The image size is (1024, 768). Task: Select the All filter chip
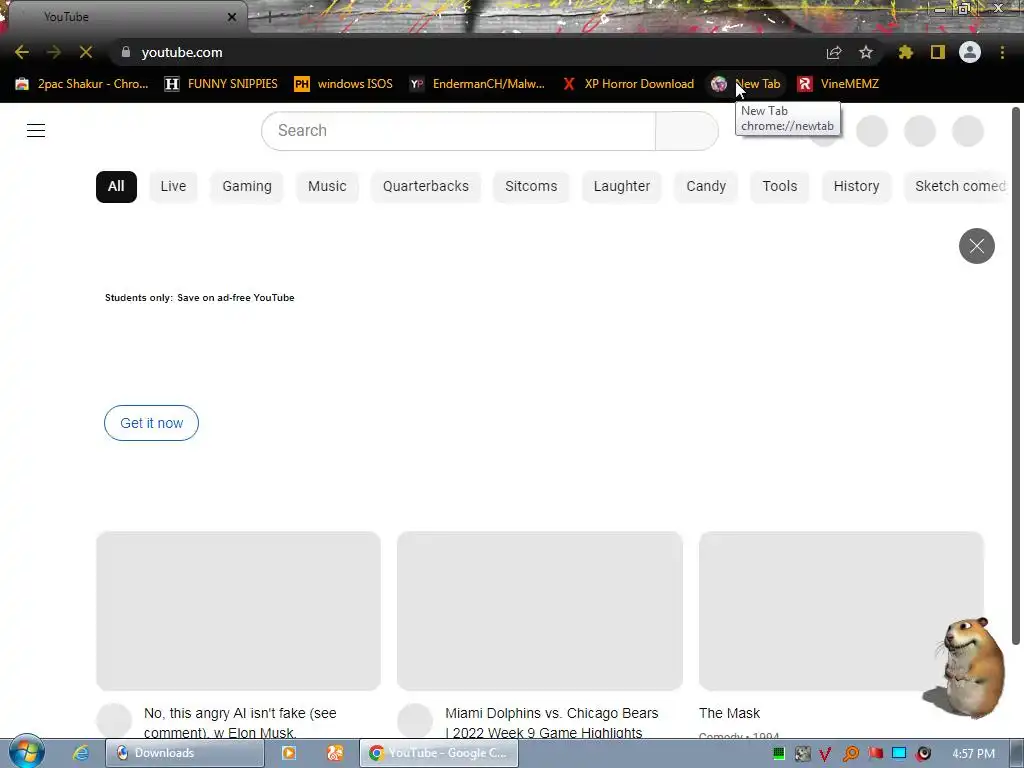pyautogui.click(x=116, y=187)
